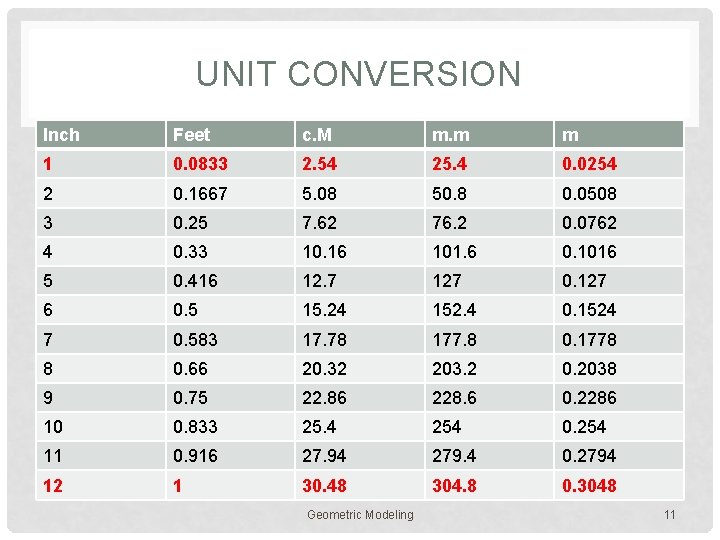Select the 10.16 centimeter cell
The height and width of the screenshot is (540, 720).
pos(324,252)
